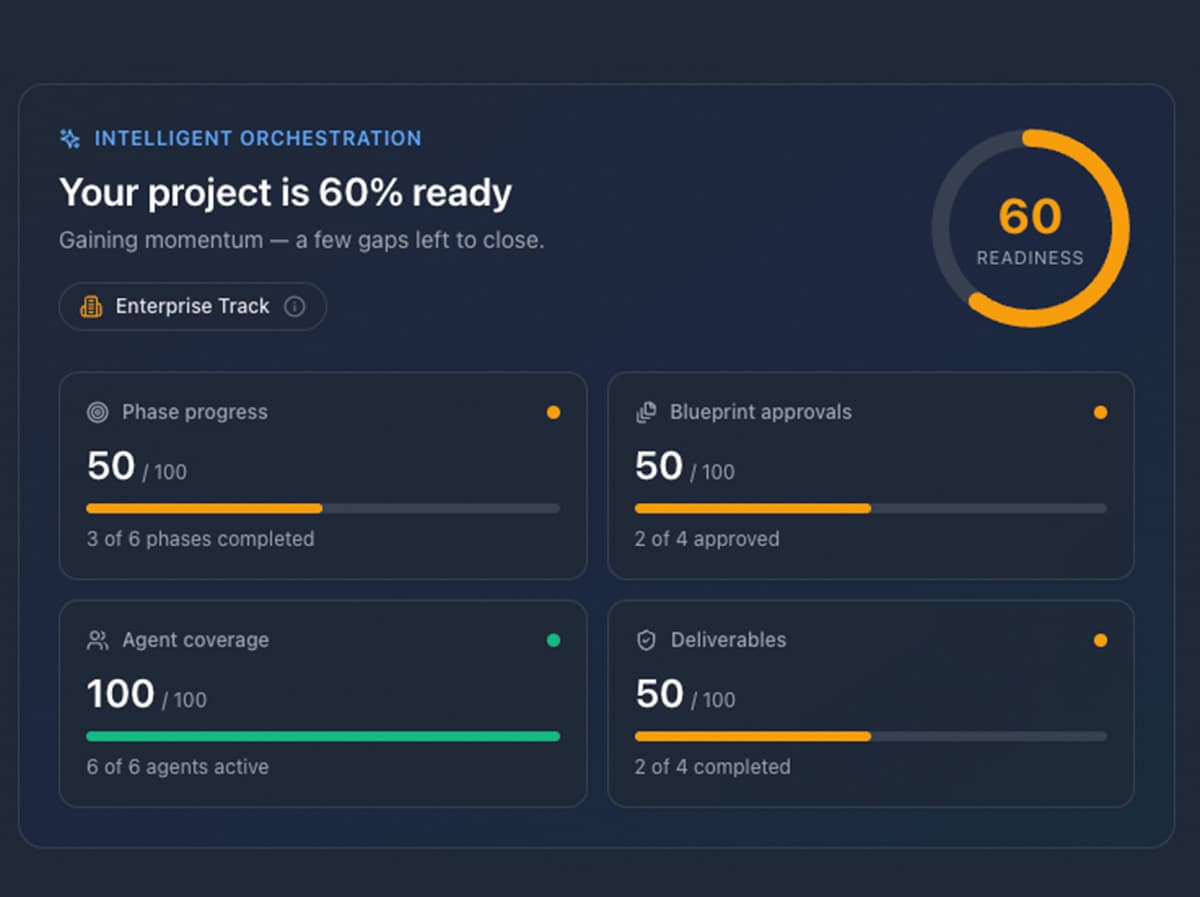Click the Deliverables shield check icon
The width and height of the screenshot is (1200, 897).
coord(646,640)
